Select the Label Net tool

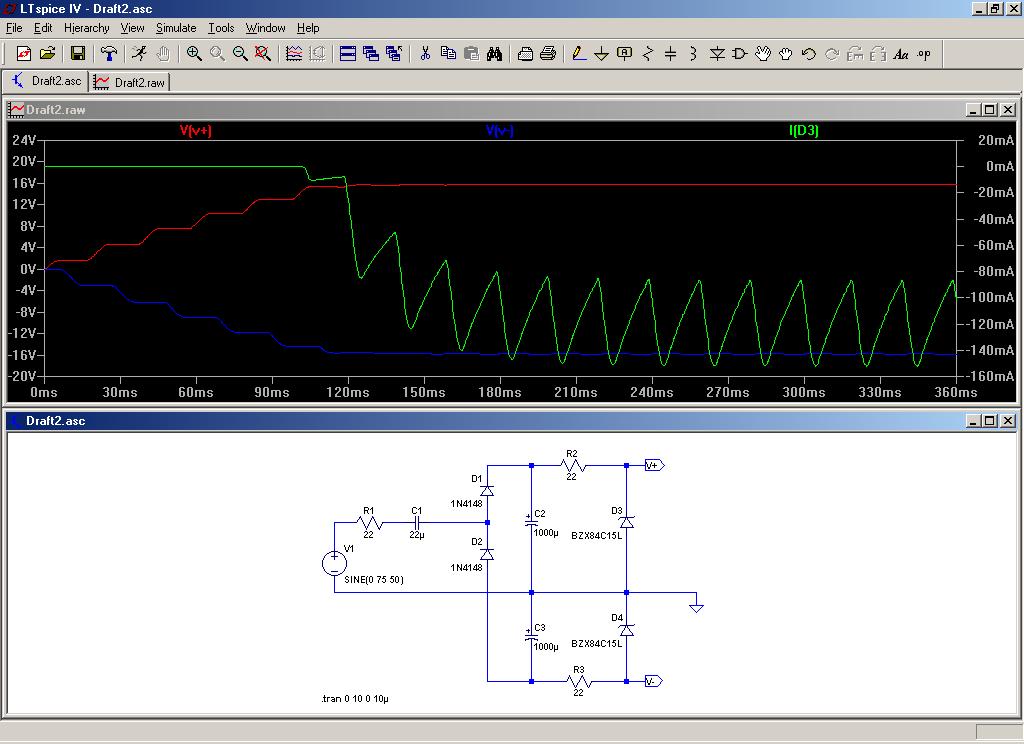[624, 54]
